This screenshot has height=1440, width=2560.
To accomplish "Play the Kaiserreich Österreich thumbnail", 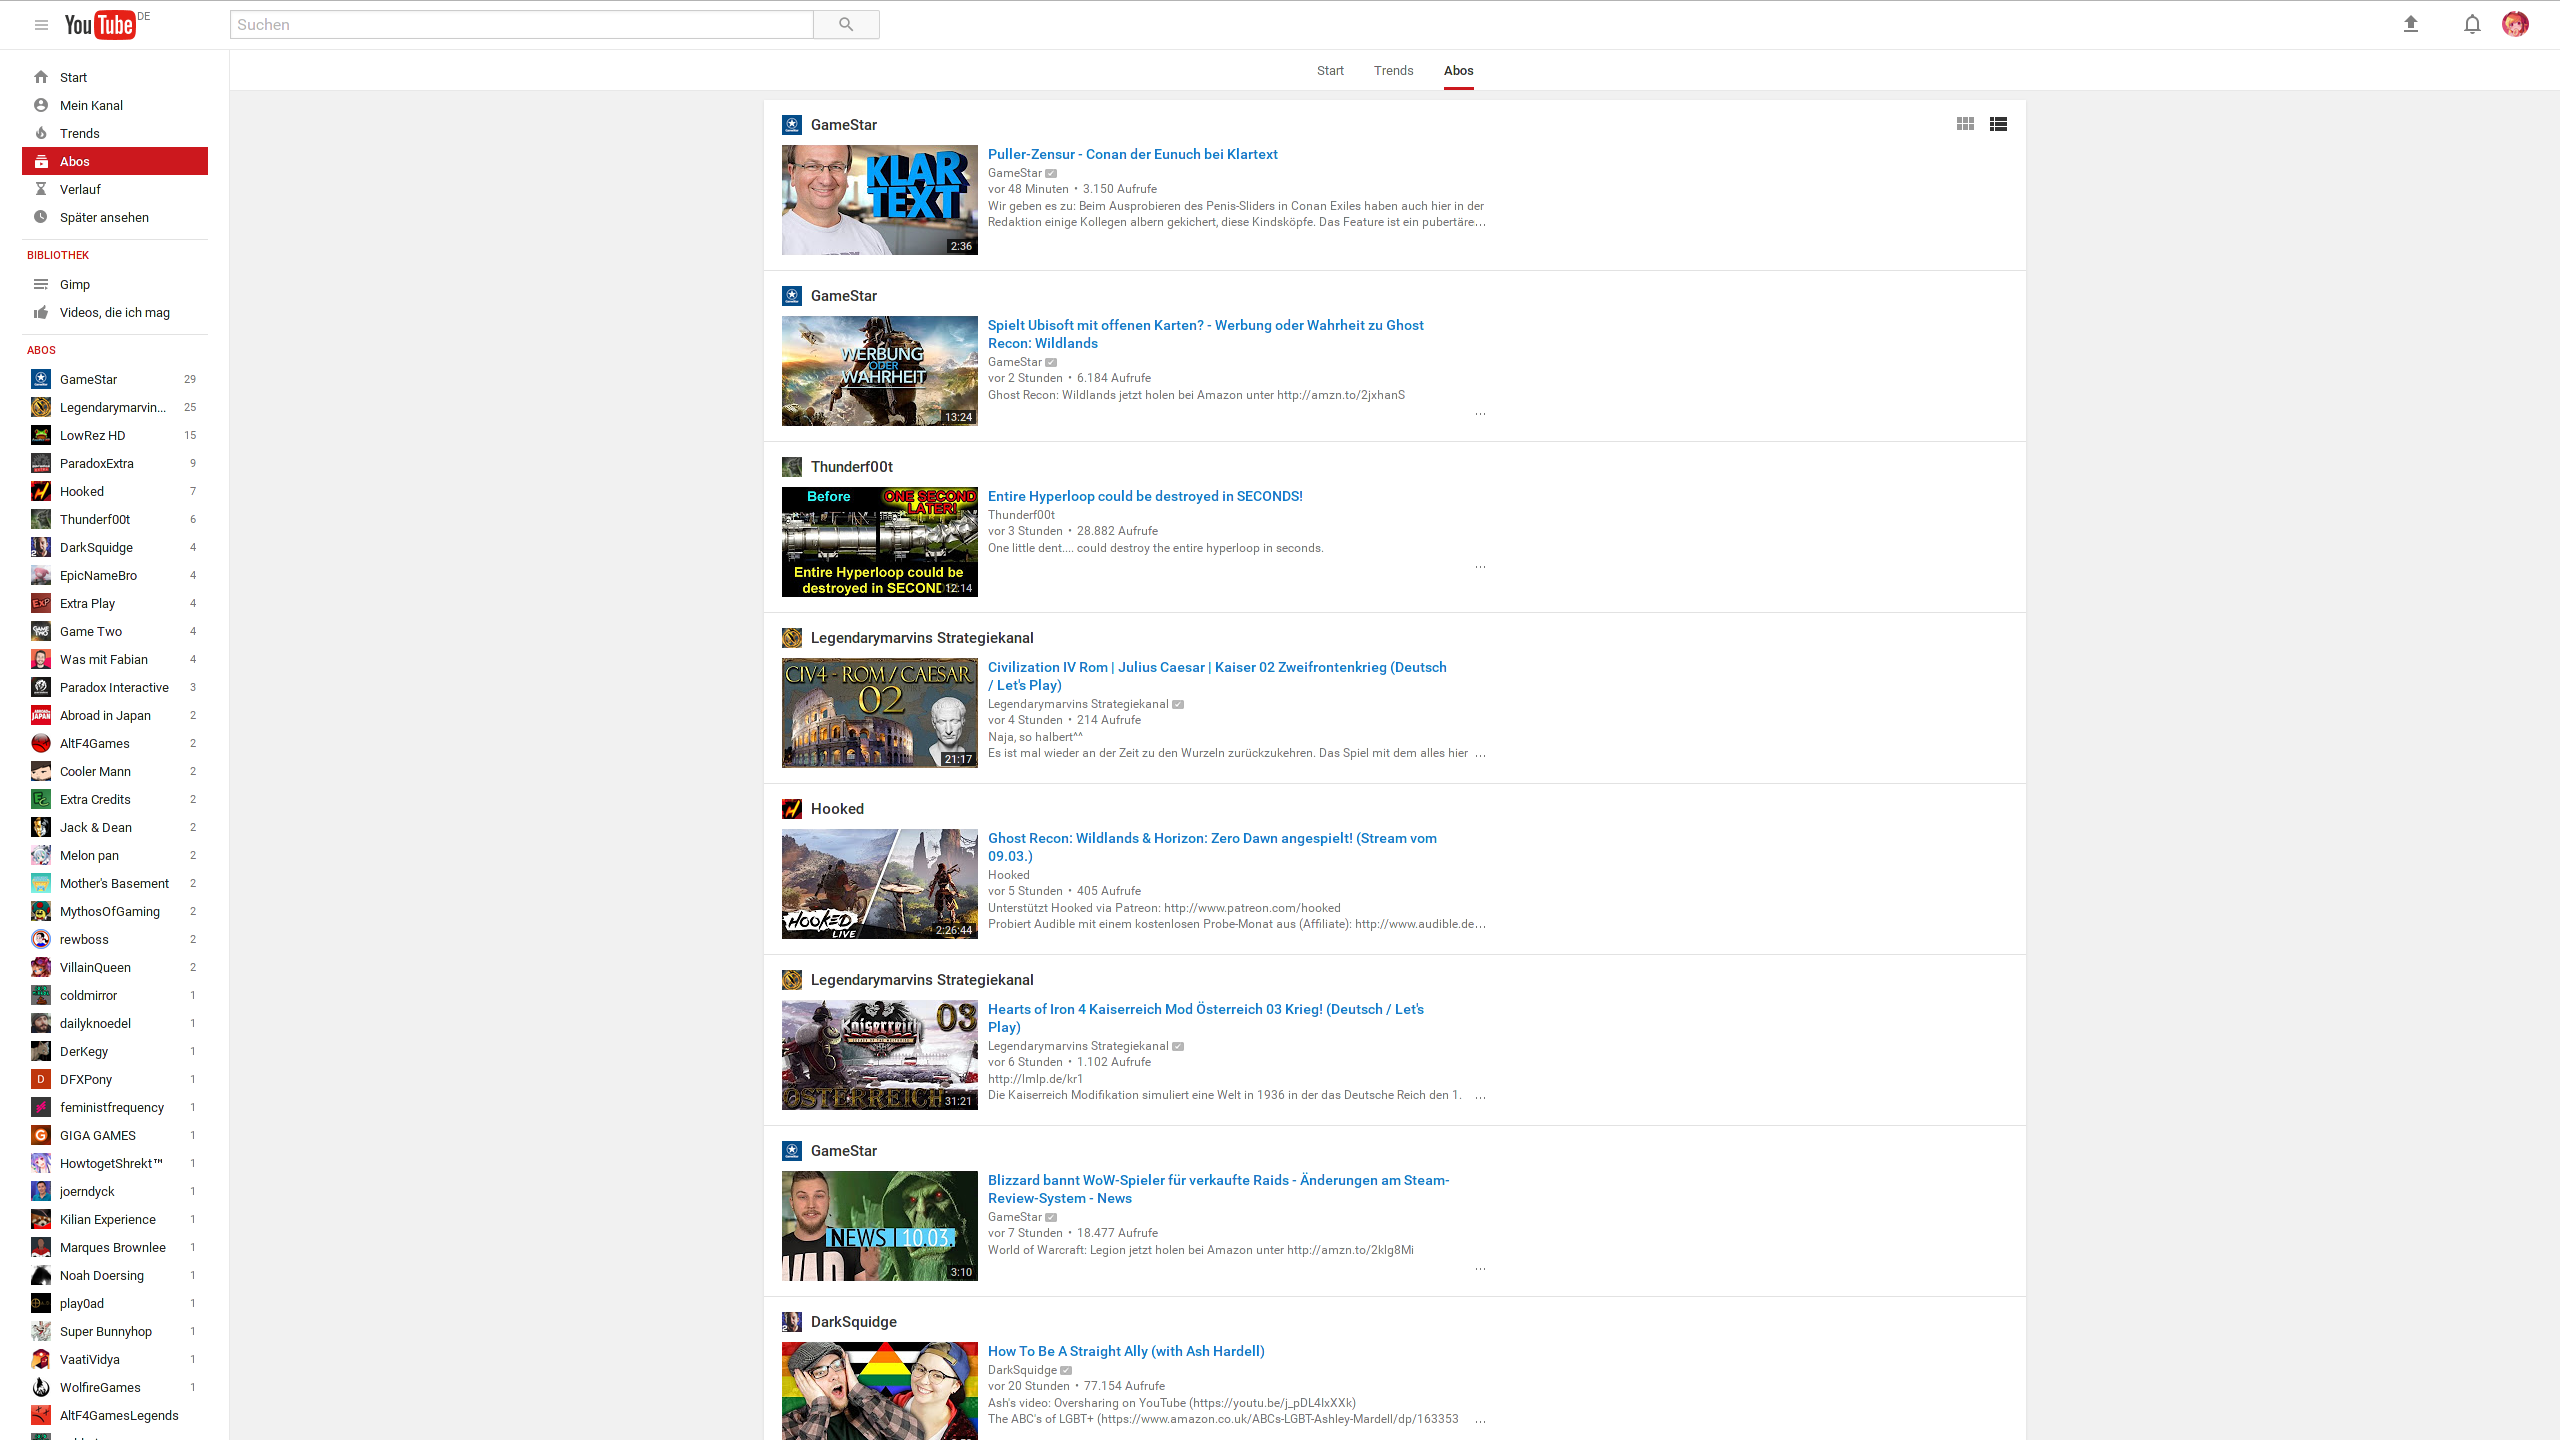I will (880, 1055).
